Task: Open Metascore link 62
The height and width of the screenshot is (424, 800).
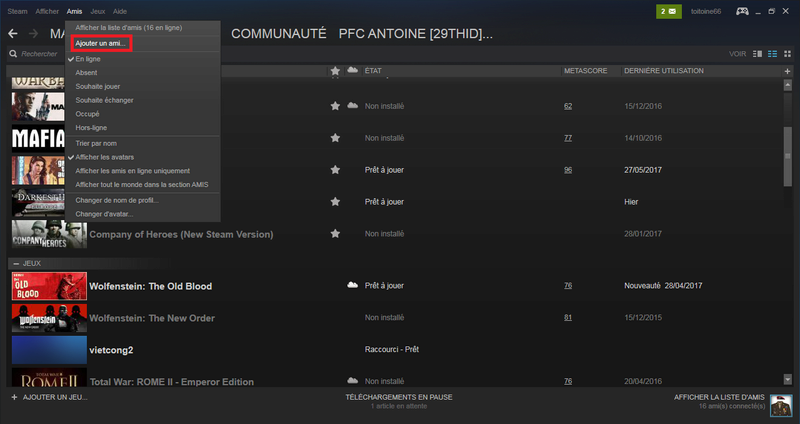Action: click(568, 106)
